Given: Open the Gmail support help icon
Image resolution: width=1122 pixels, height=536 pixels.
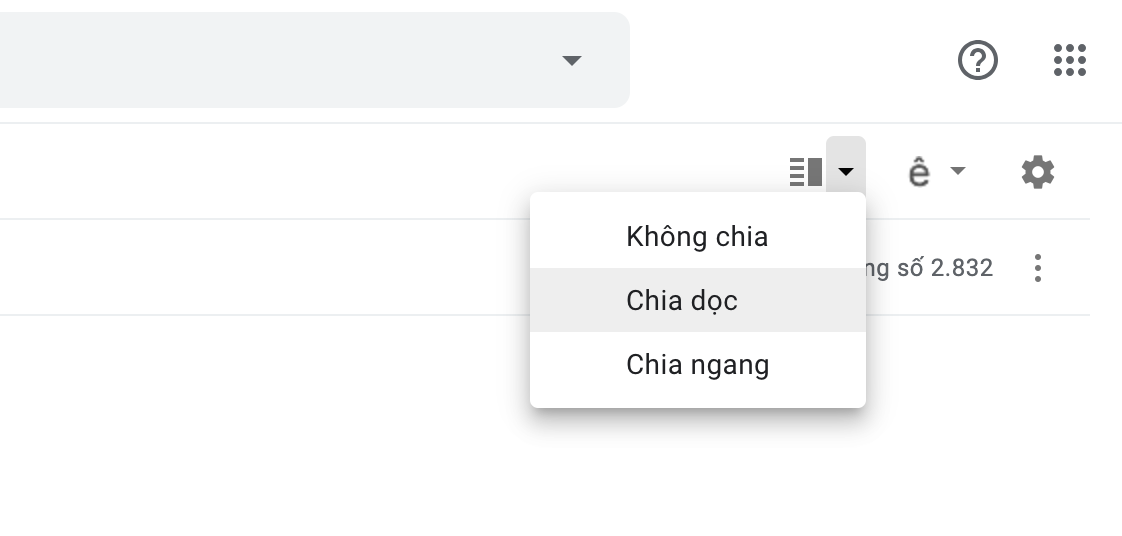Looking at the screenshot, I should point(977,61).
